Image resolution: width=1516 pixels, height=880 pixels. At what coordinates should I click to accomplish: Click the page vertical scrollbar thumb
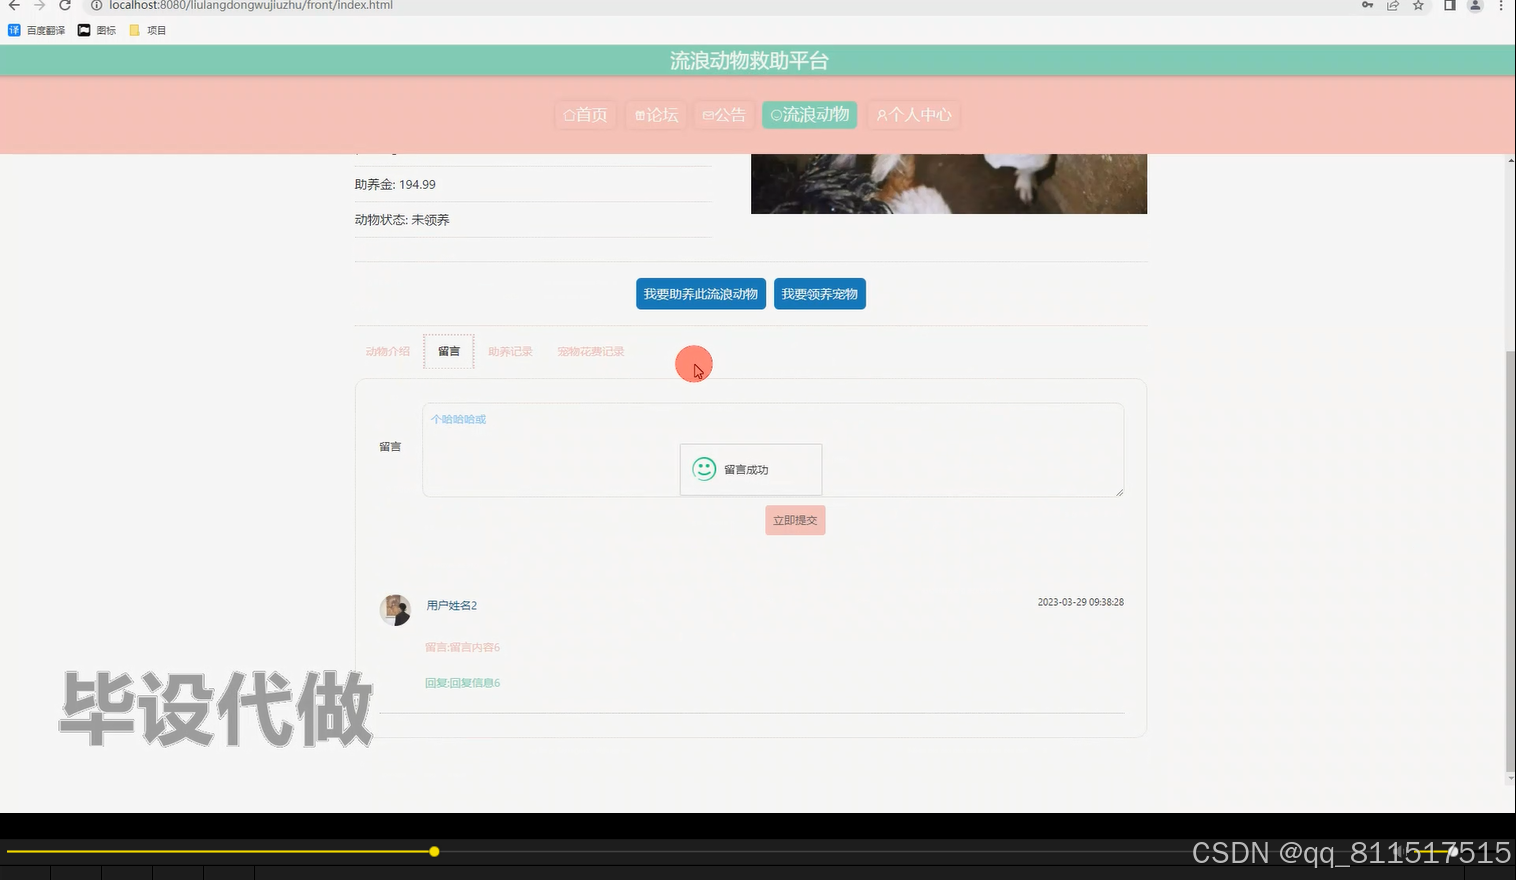(x=1510, y=560)
